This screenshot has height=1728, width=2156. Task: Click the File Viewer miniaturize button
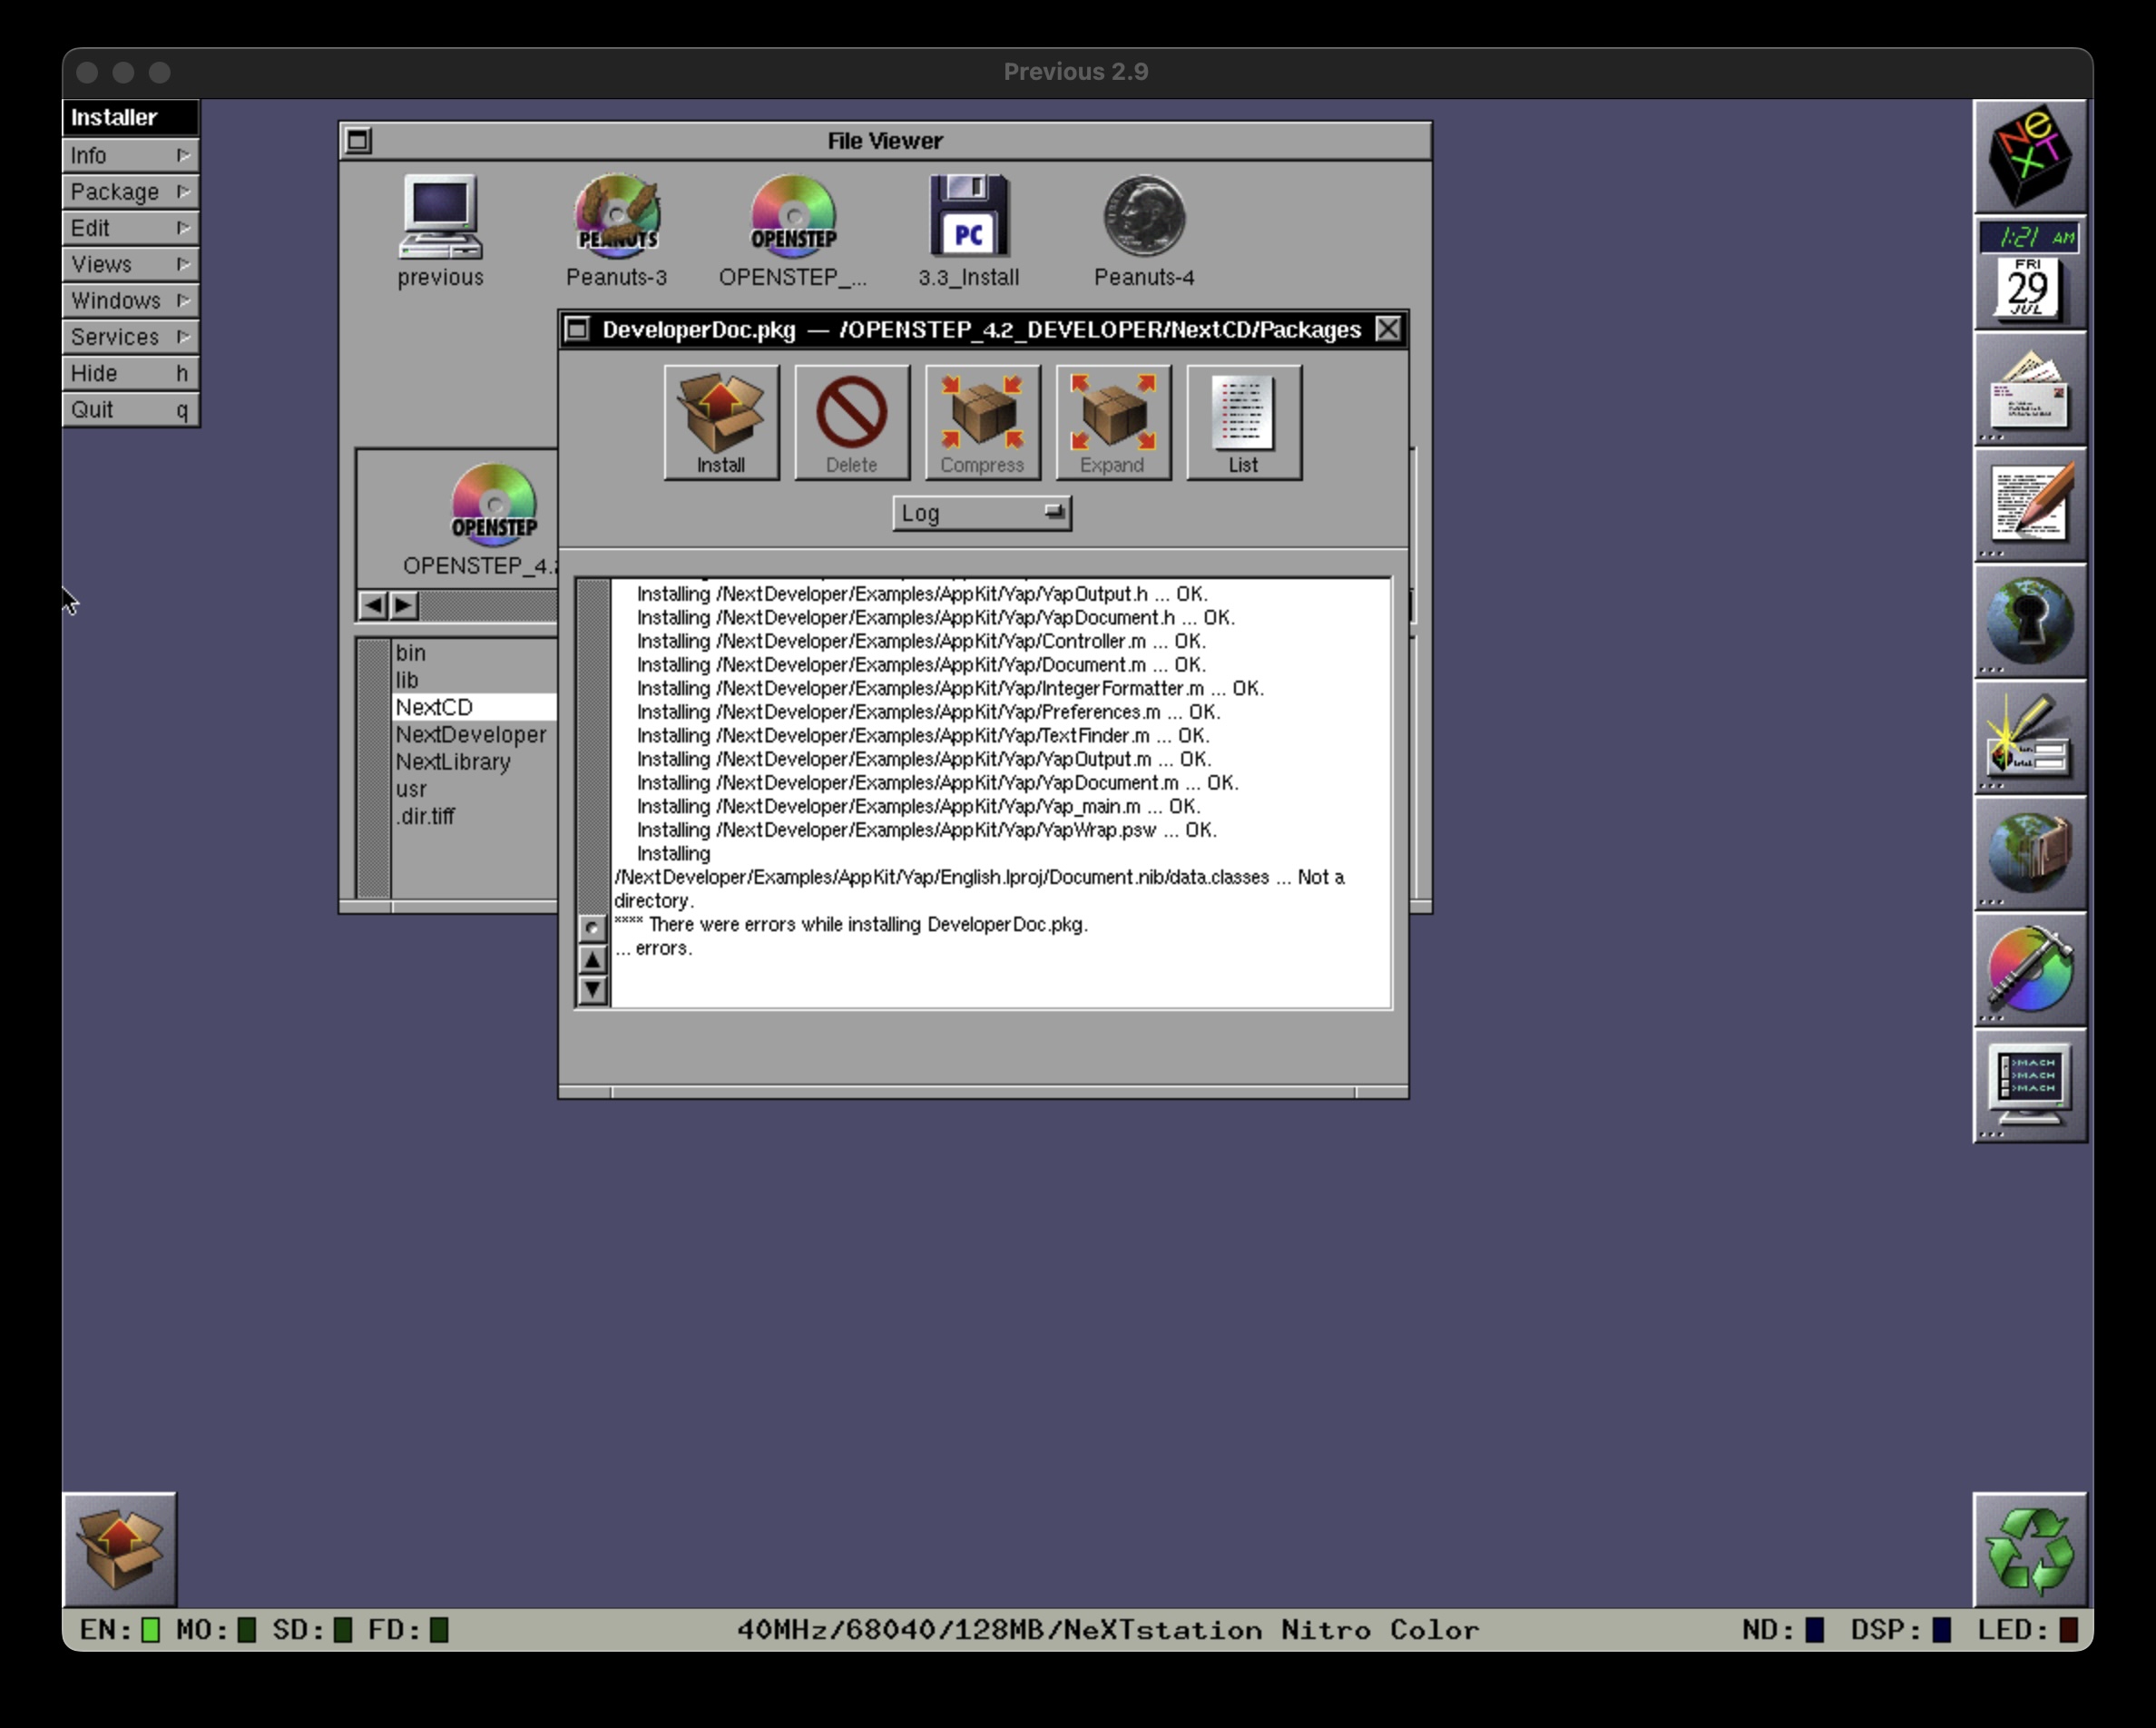pyautogui.click(x=358, y=141)
